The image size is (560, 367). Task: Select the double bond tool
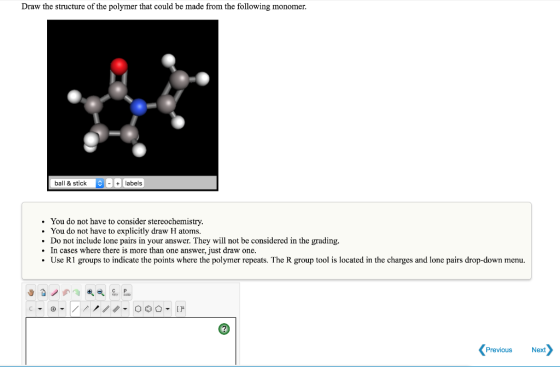click(106, 309)
